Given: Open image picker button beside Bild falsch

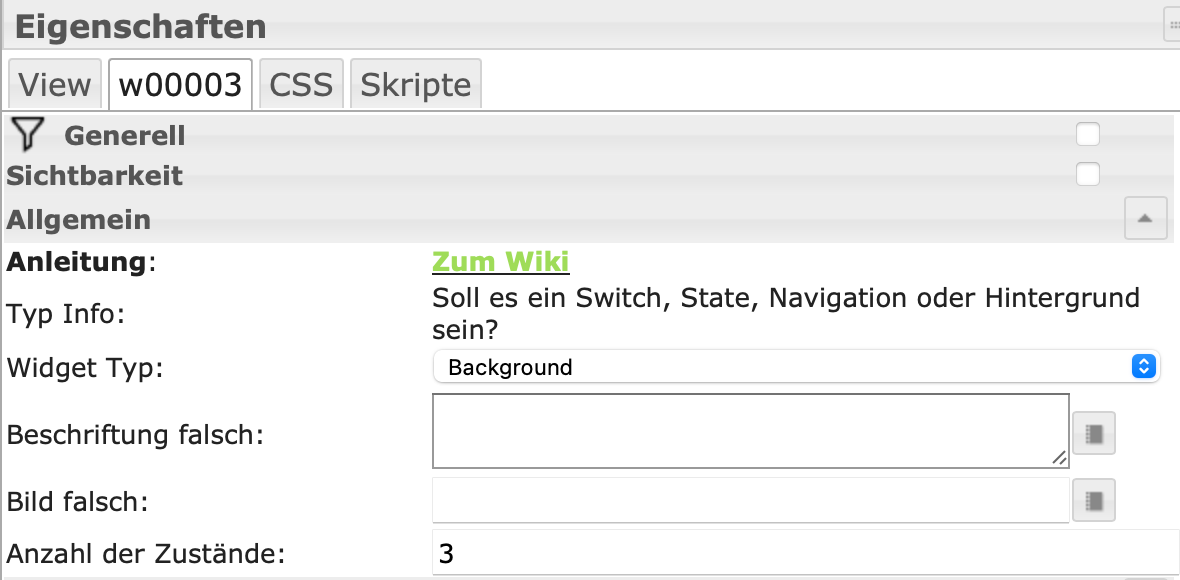Looking at the screenshot, I should coord(1093,499).
